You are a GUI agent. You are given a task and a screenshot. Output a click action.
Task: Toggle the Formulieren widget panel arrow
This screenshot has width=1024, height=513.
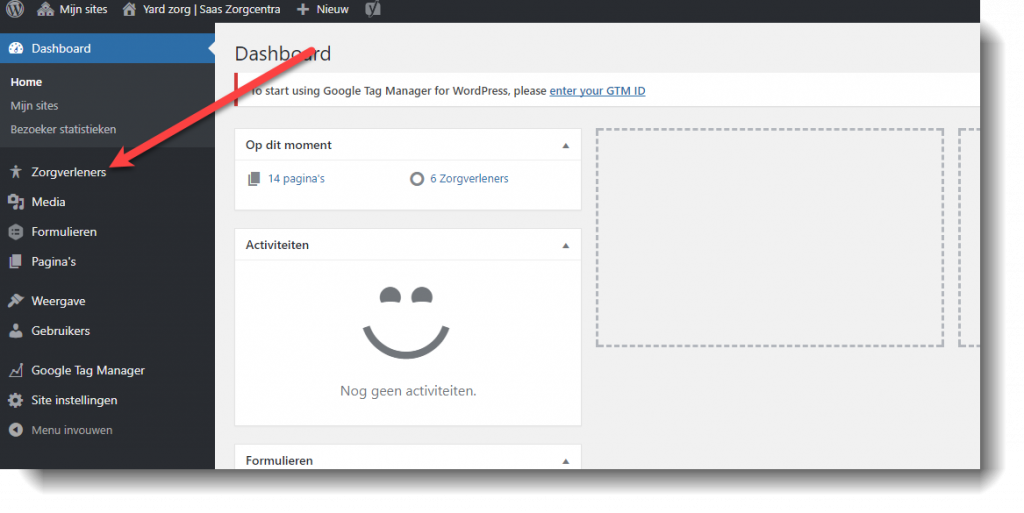566,461
